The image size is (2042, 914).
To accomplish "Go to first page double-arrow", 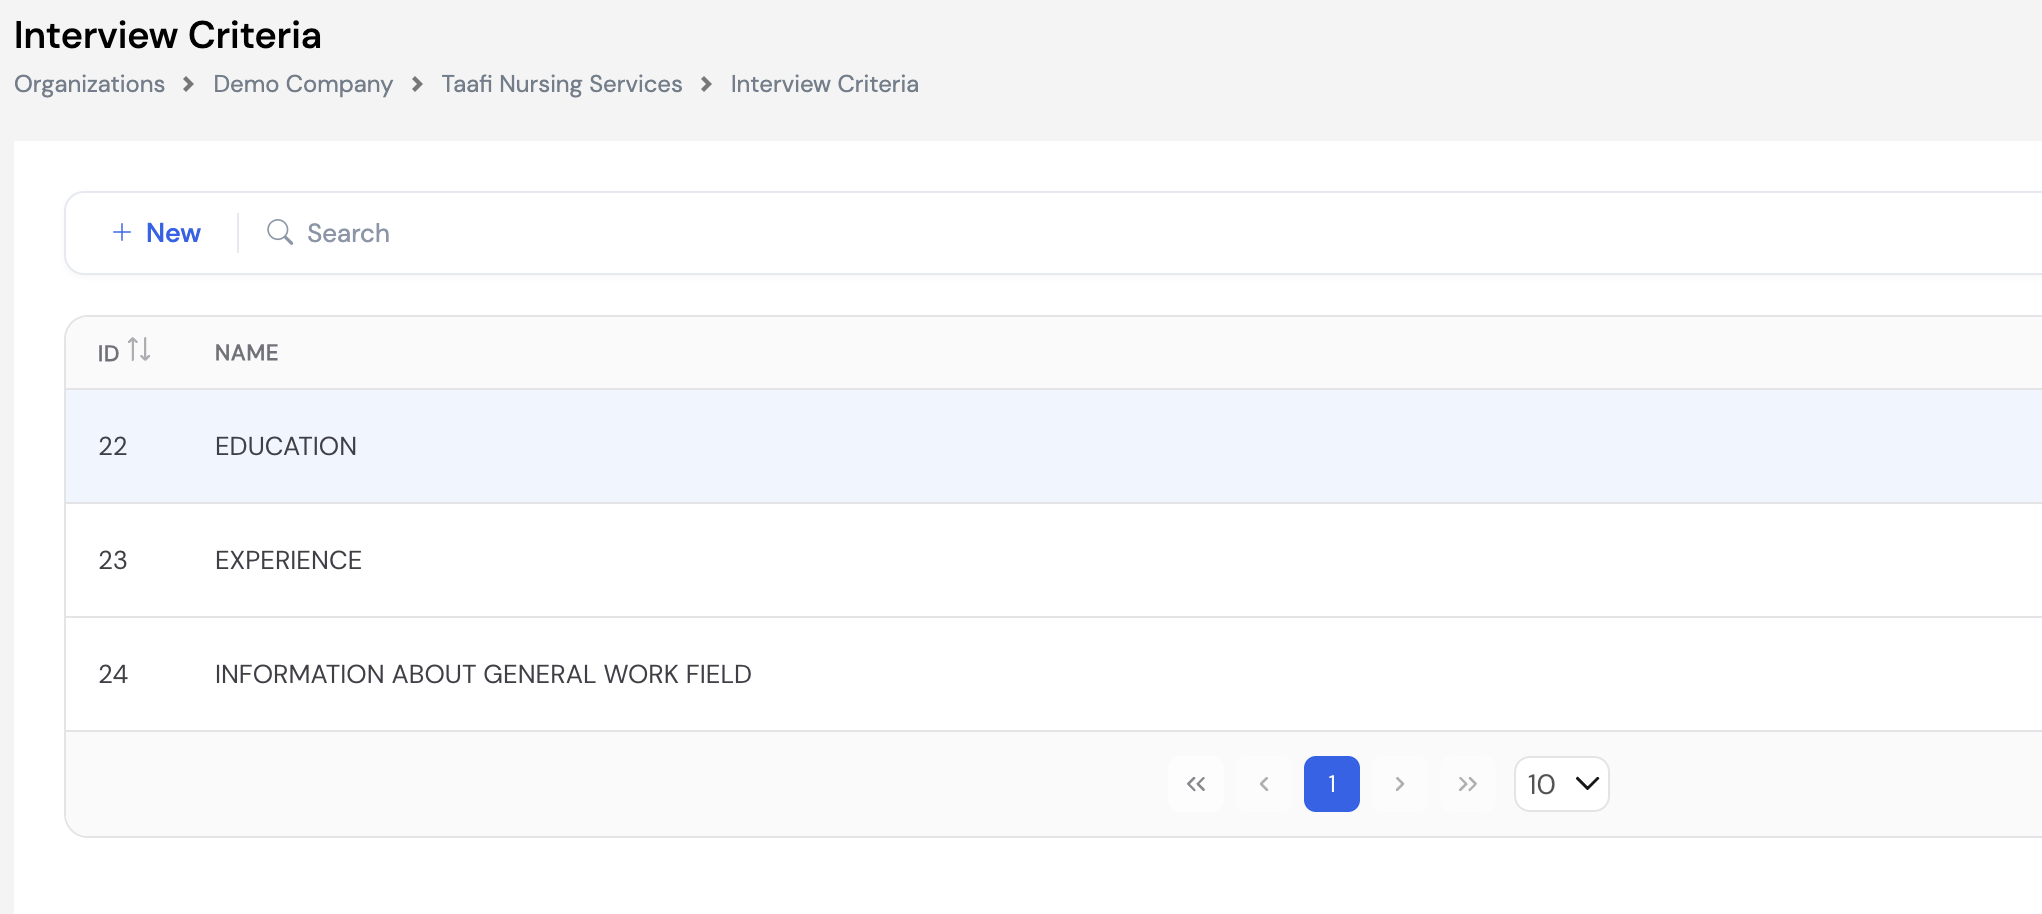I will [x=1196, y=784].
